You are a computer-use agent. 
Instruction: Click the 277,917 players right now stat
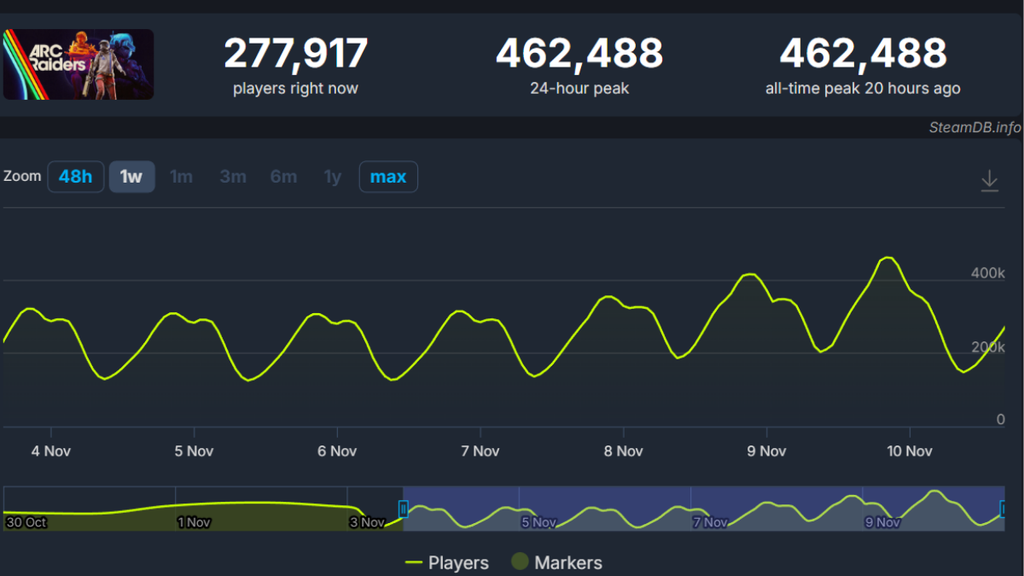(x=295, y=53)
